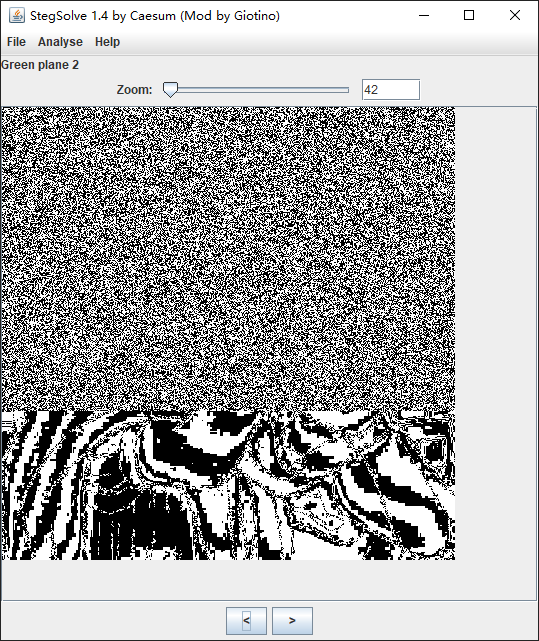
Task: Click the StegSolve 1.4 title bar text
Action: [155, 16]
